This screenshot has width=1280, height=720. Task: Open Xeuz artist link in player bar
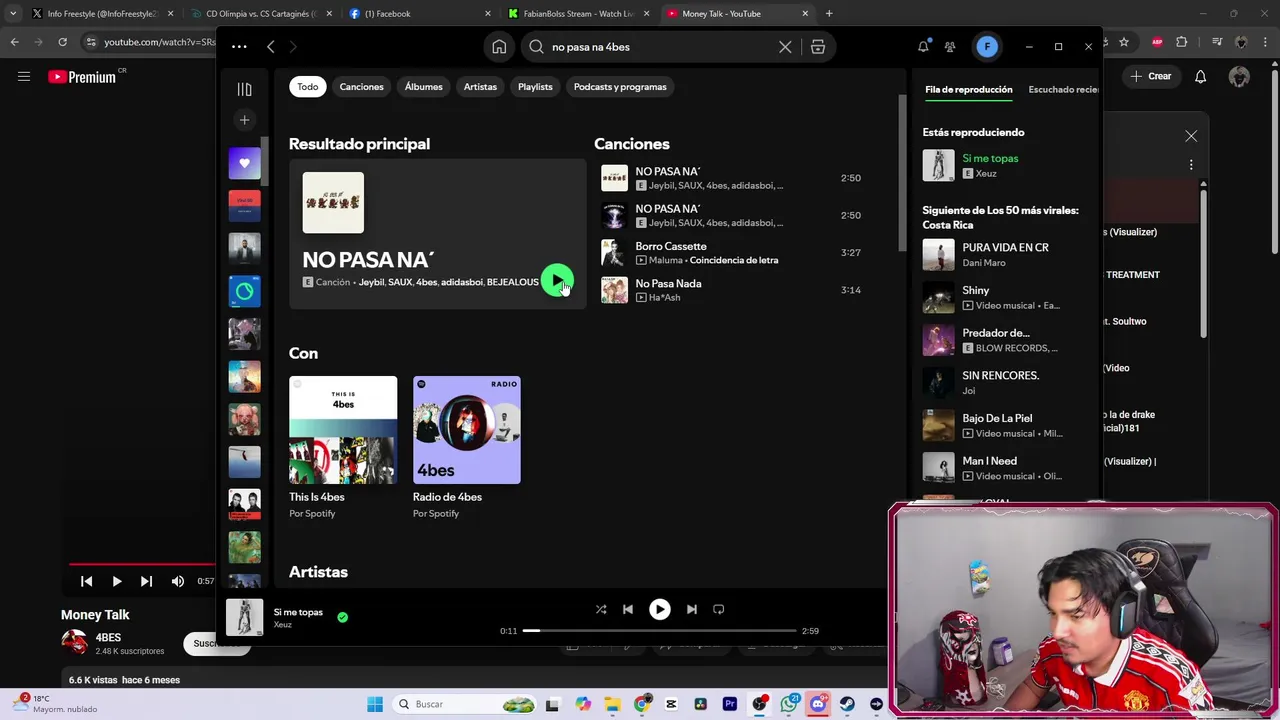click(x=282, y=625)
